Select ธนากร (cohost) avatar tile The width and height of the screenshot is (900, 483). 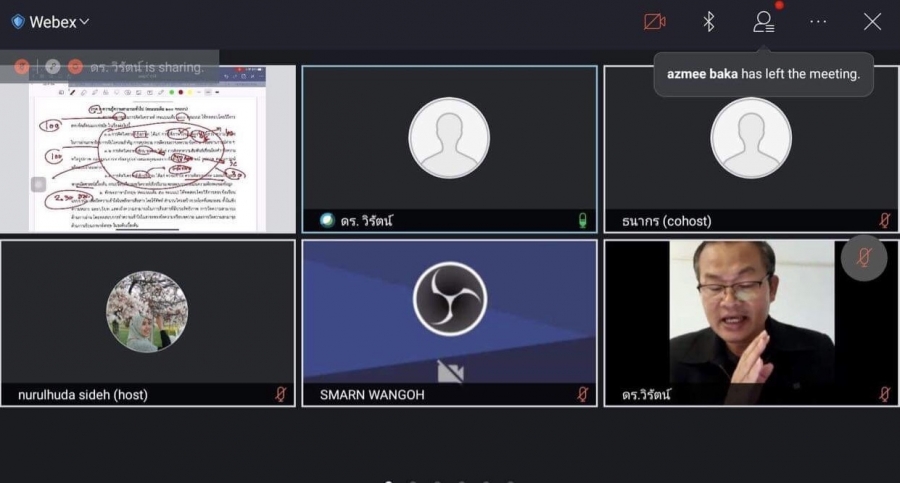750,138
